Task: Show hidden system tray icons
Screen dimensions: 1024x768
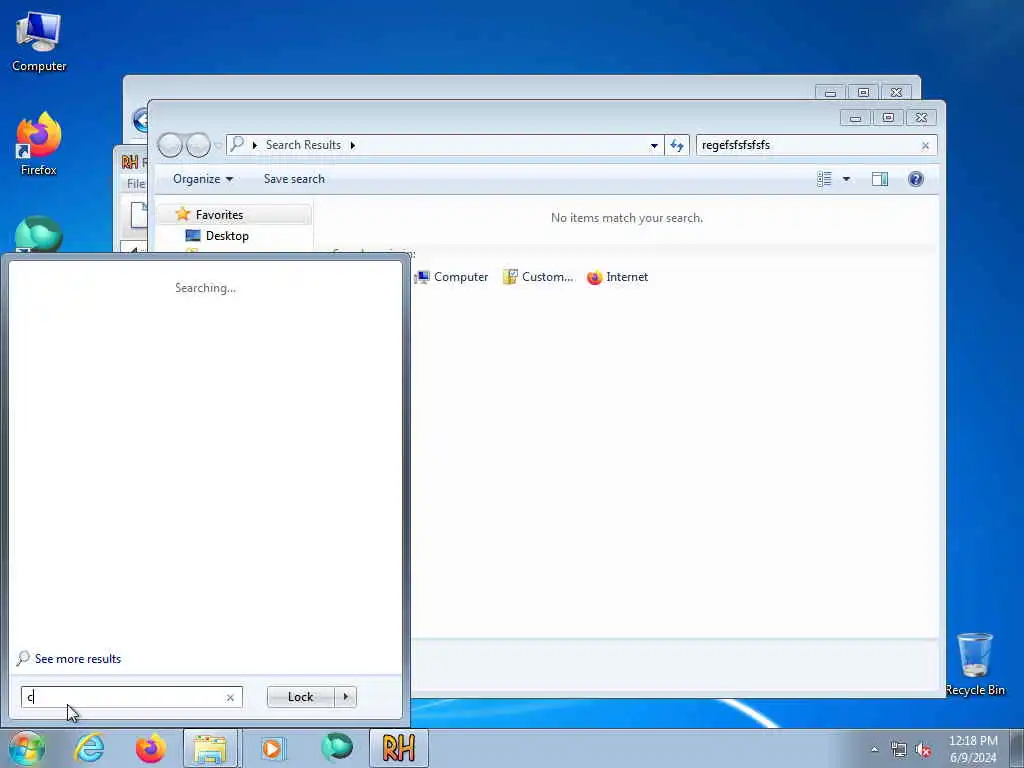Action: (x=874, y=750)
